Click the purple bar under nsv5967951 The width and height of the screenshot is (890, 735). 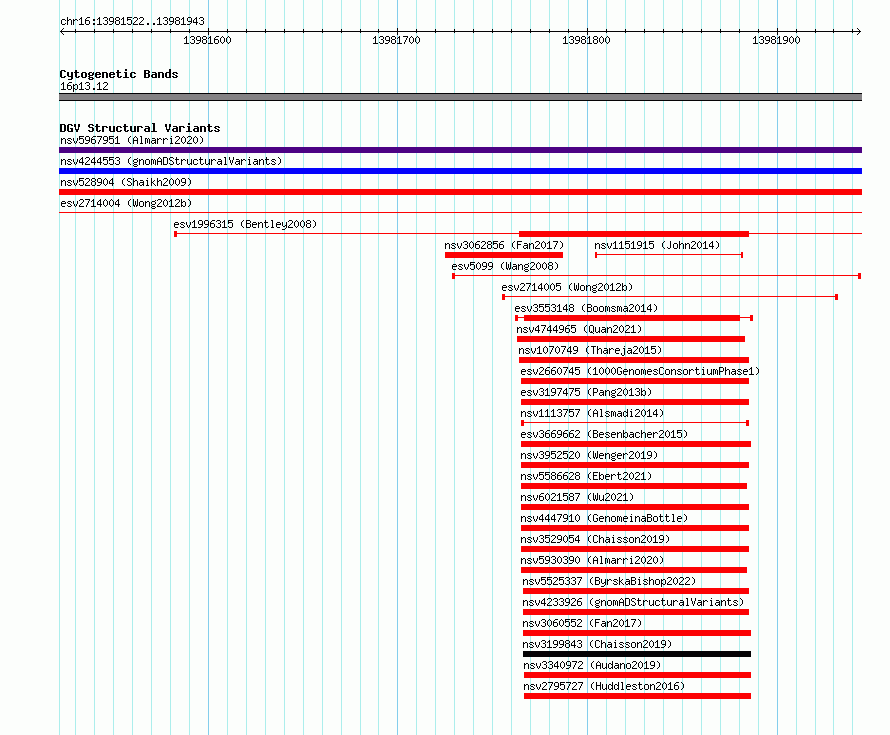[x=460, y=150]
